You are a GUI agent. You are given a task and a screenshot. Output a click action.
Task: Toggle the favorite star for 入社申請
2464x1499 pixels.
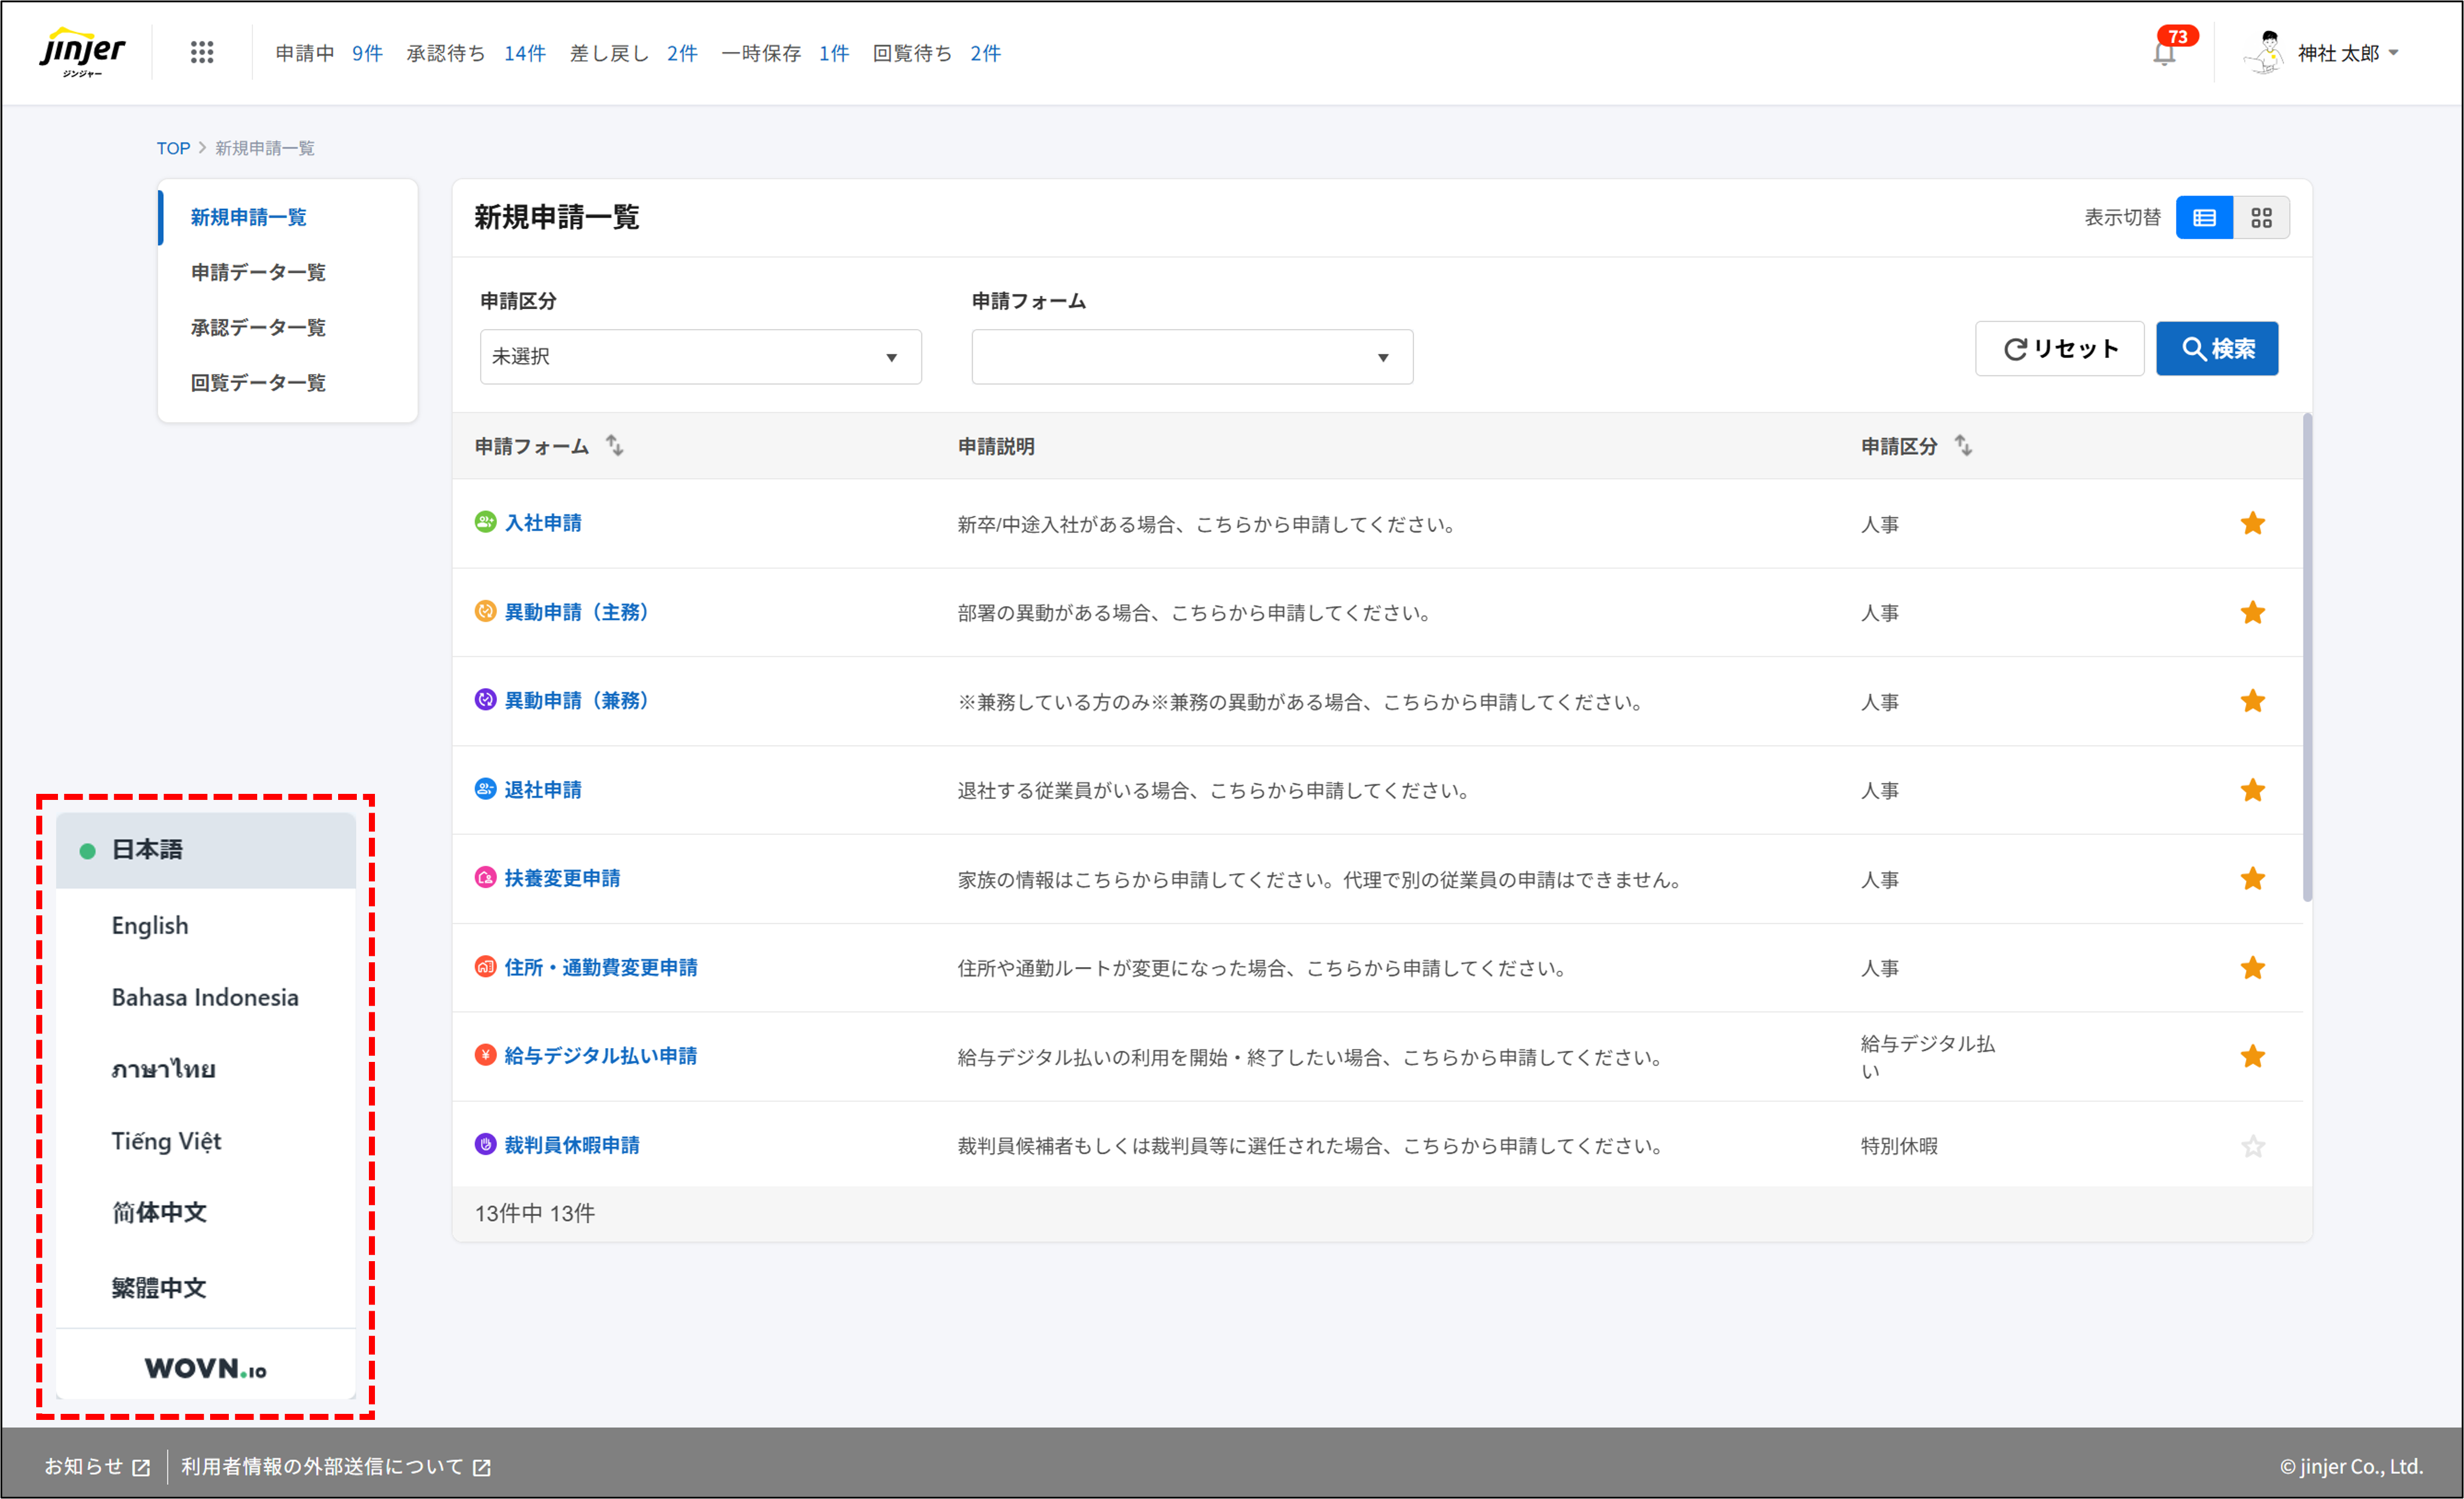(2254, 523)
